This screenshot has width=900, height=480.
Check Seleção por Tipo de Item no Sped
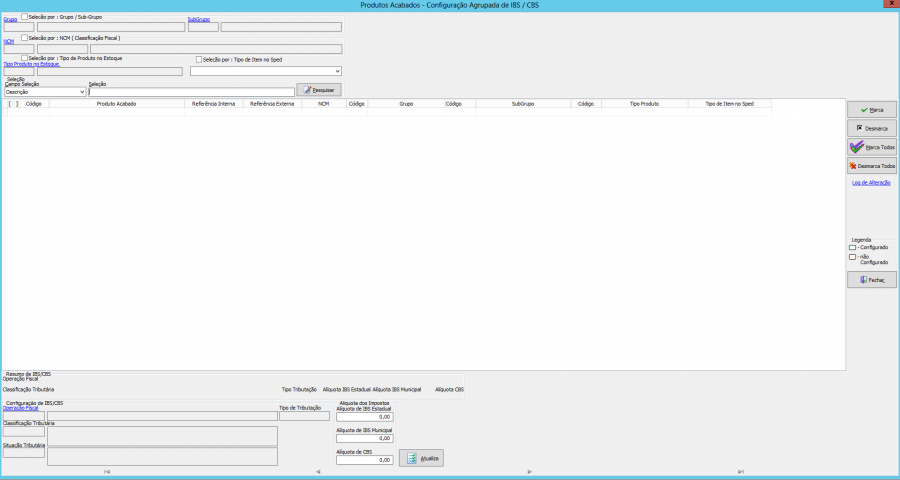[x=199, y=59]
